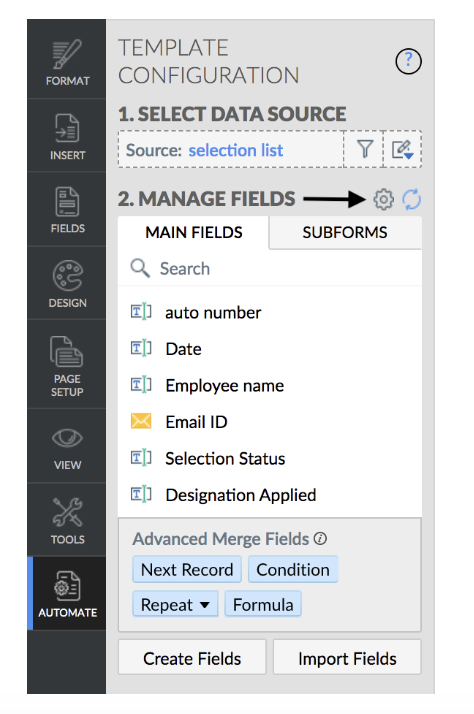Open the Page Setup panel

click(67, 364)
